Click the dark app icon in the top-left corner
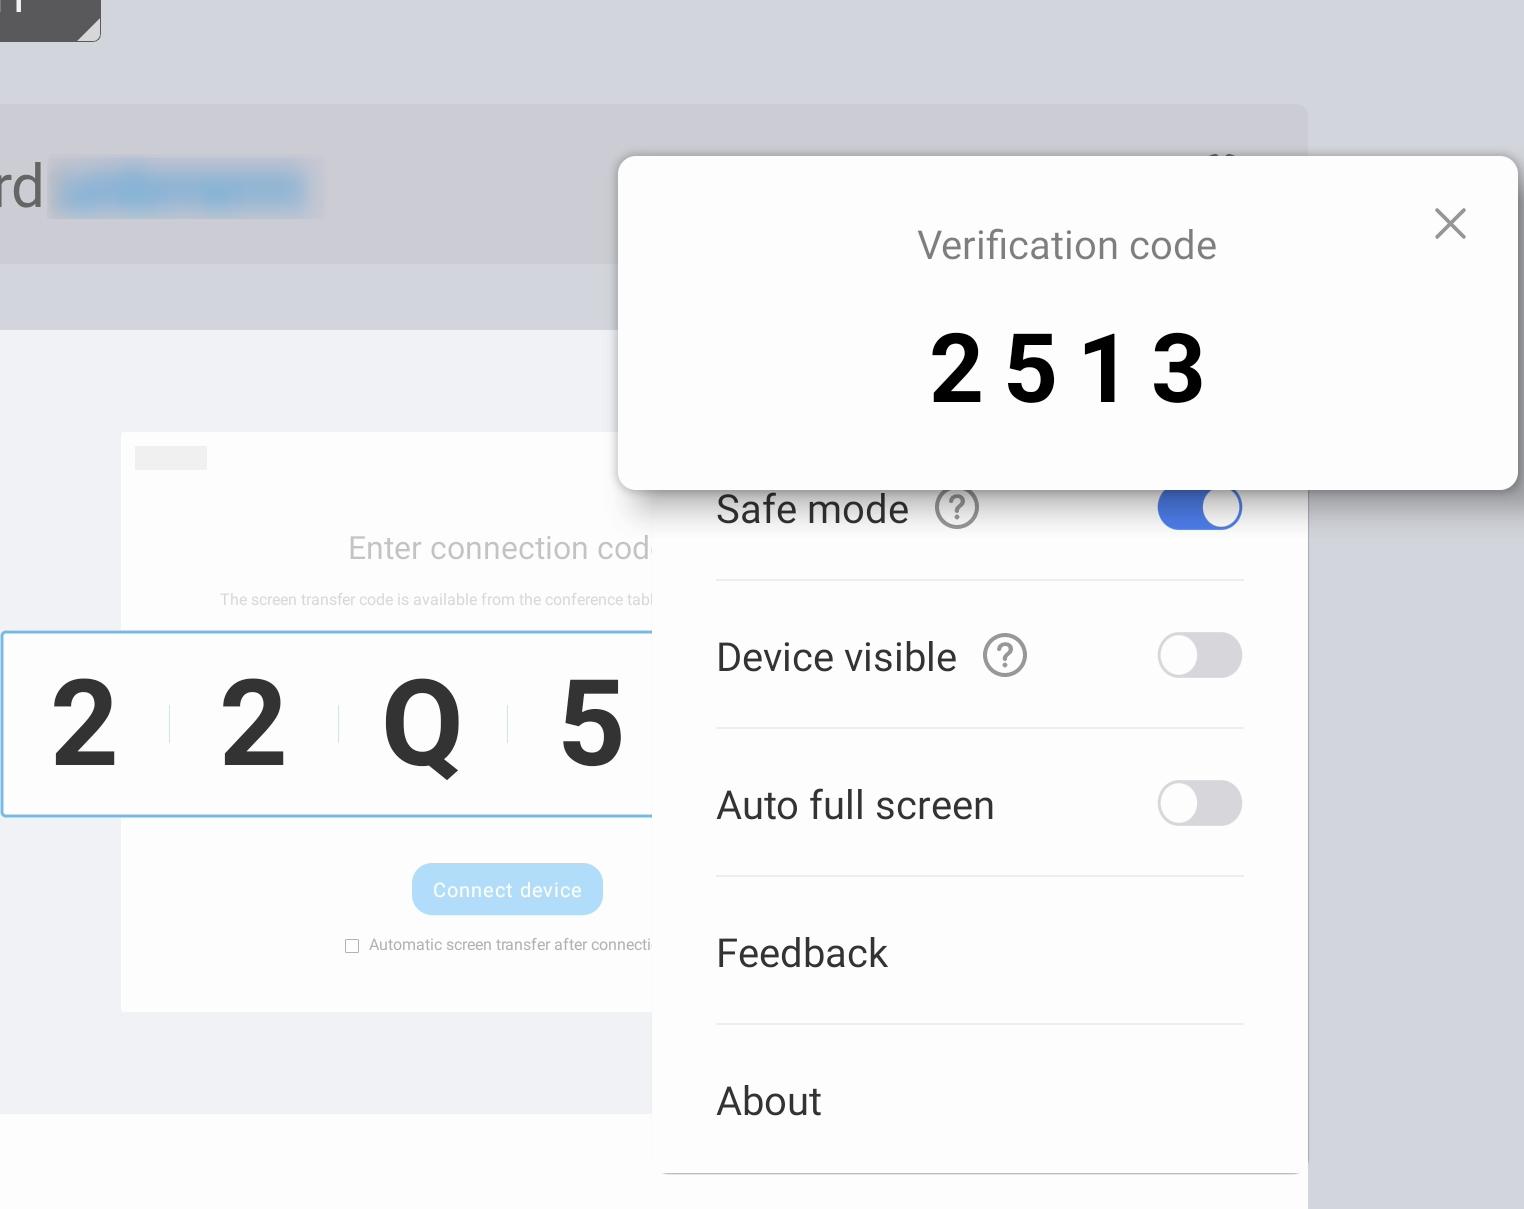Viewport: 1524px width, 1209px height. (40, 15)
